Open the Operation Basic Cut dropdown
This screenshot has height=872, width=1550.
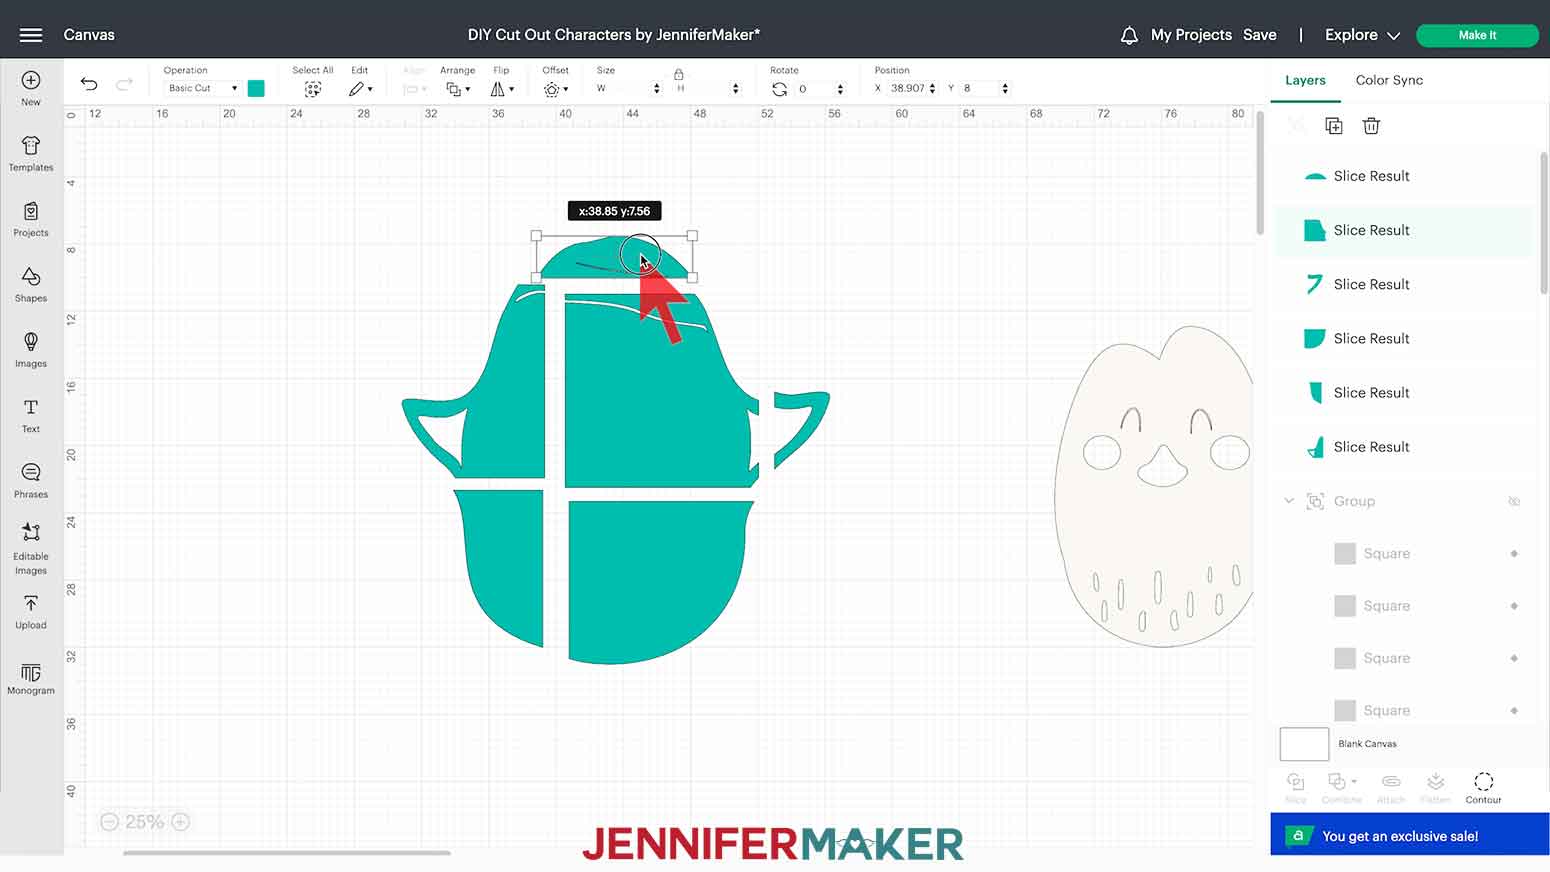[203, 88]
